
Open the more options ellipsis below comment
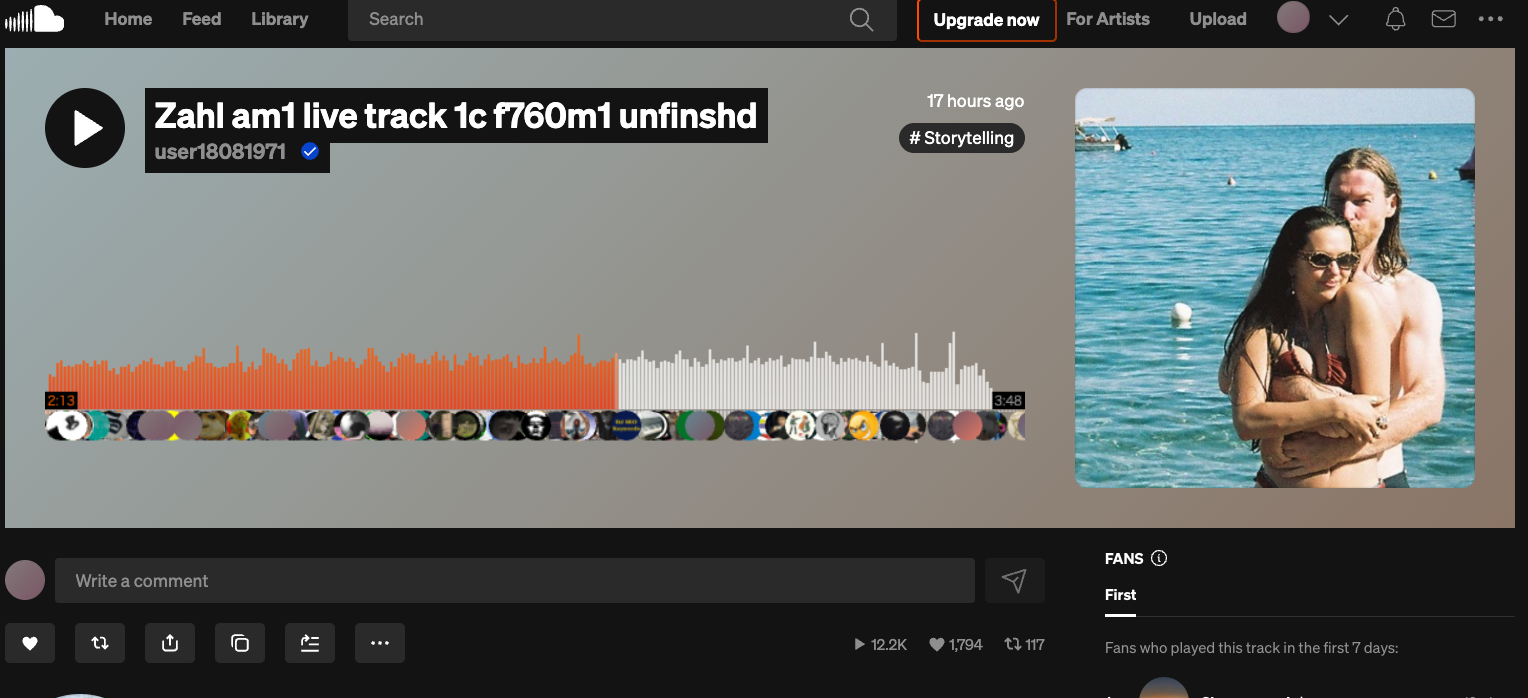380,643
